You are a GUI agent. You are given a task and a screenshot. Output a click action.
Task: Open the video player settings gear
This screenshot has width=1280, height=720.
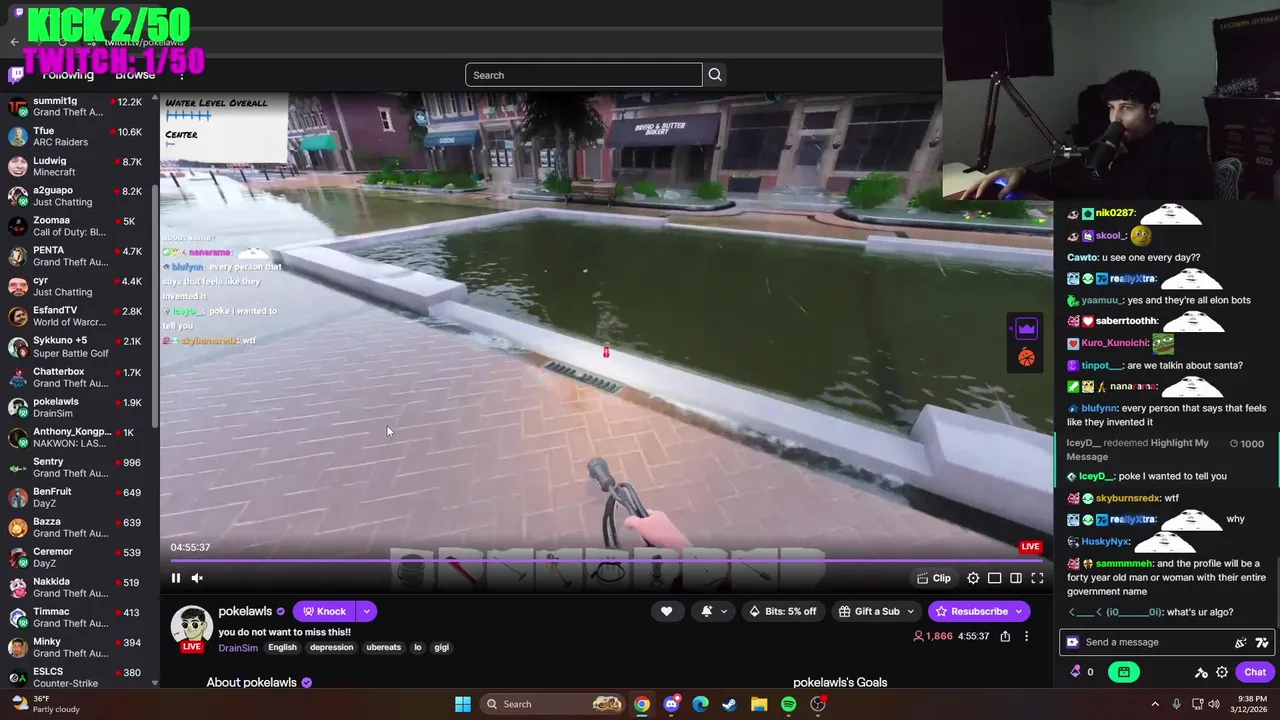click(x=973, y=578)
